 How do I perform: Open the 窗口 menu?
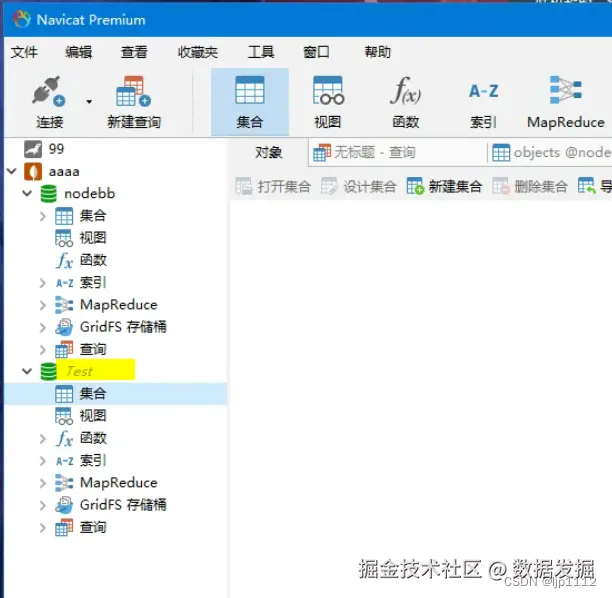[316, 52]
